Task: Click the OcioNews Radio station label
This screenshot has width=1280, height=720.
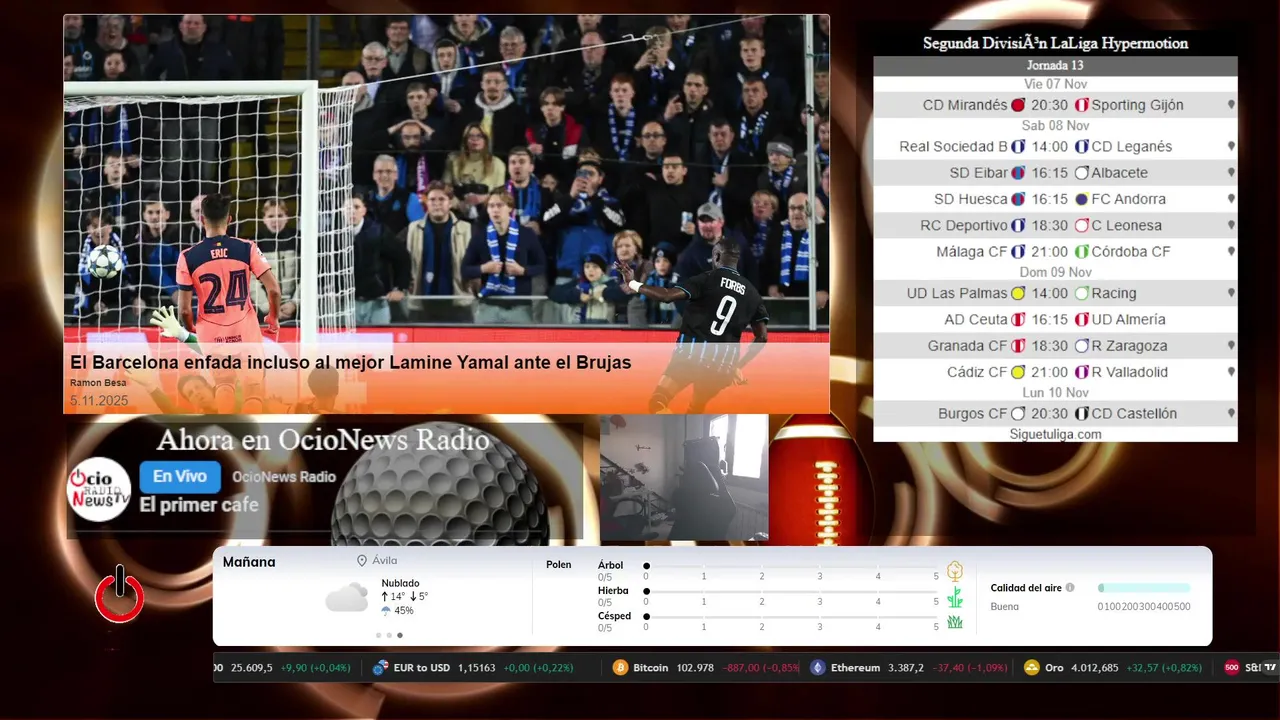Action: coord(284,477)
